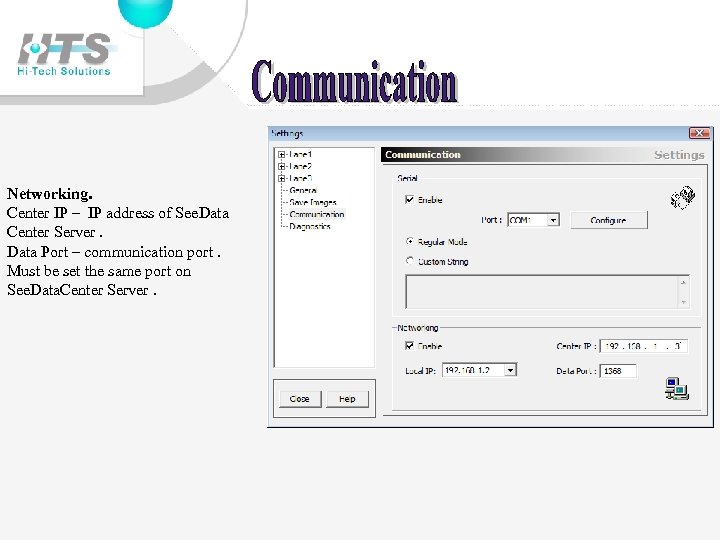Select Save Images in the settings tree
Viewport: 720px width, 540px height.
click(x=313, y=202)
